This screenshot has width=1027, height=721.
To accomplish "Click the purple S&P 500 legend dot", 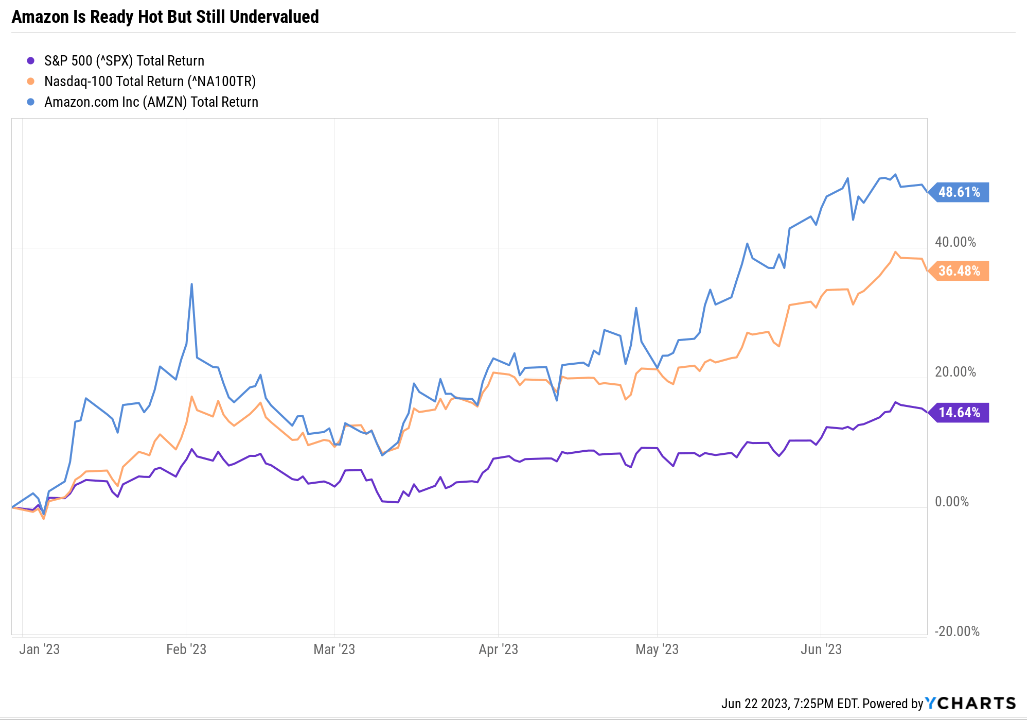I will coord(33,61).
